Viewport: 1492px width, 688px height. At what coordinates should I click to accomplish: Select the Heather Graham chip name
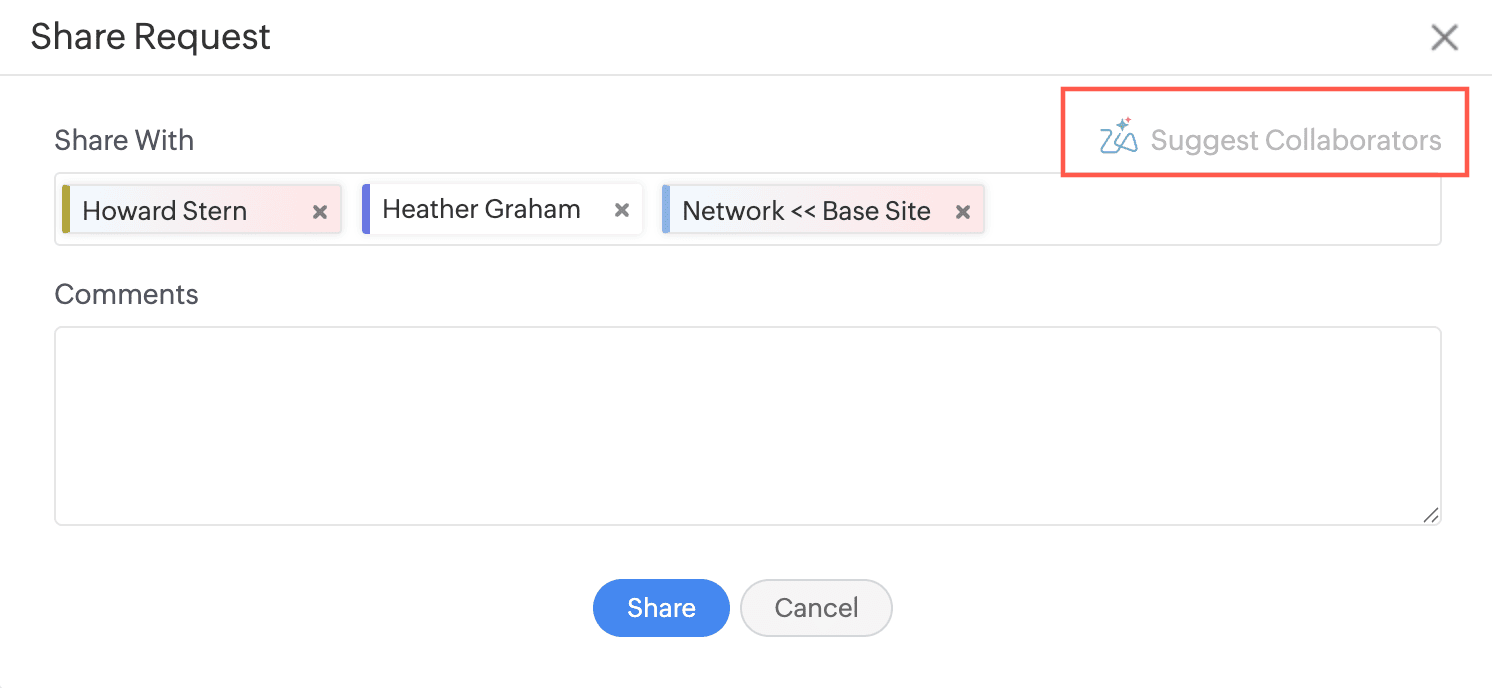coord(481,209)
